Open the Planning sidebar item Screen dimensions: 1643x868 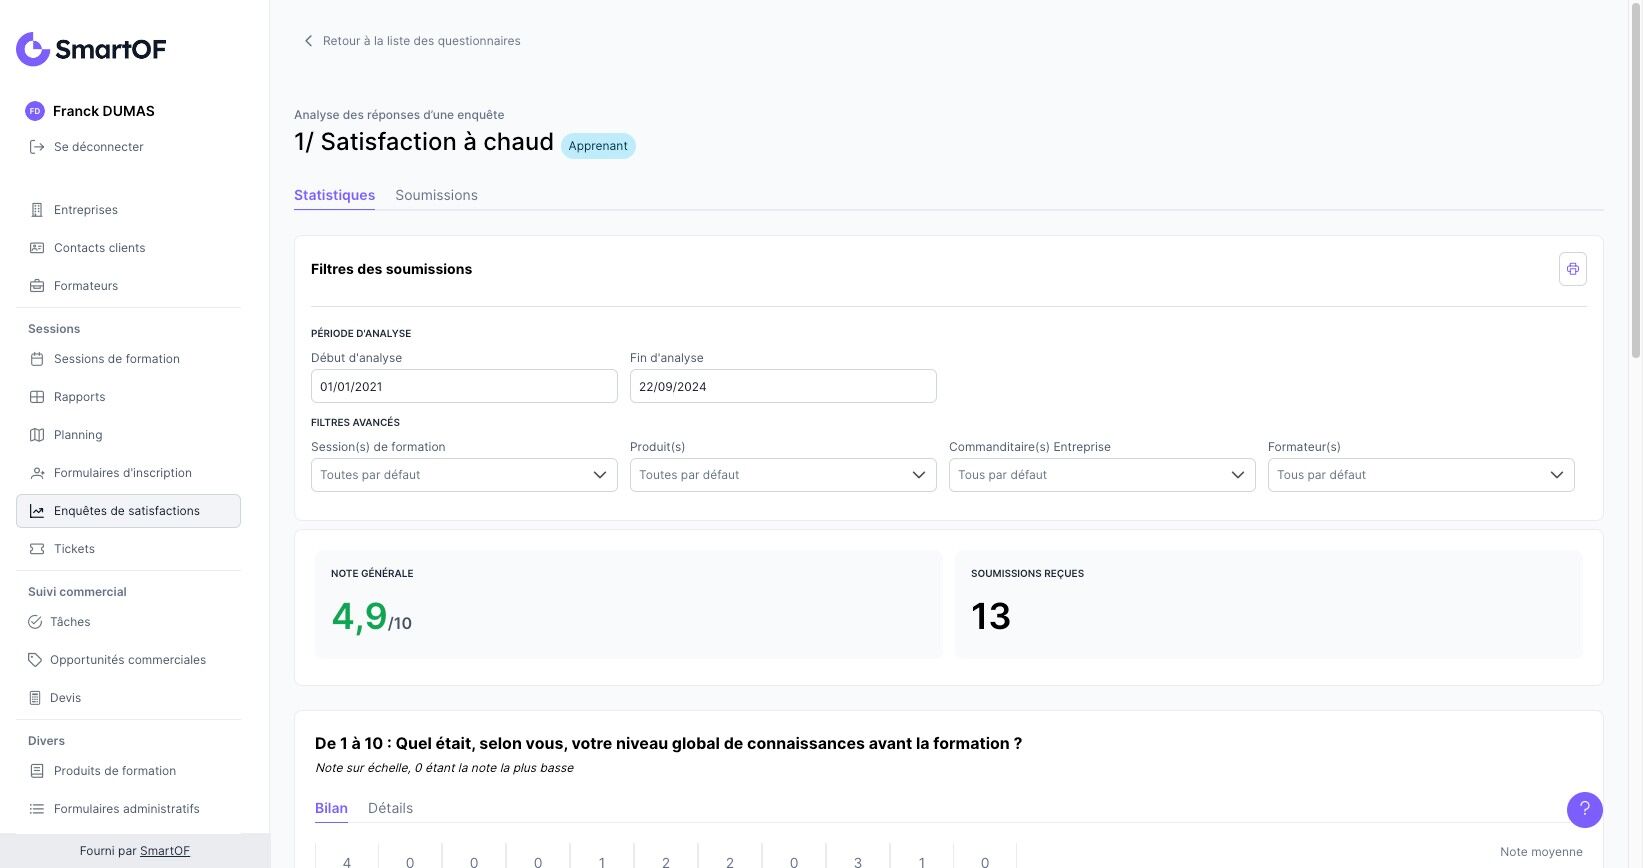pos(78,435)
